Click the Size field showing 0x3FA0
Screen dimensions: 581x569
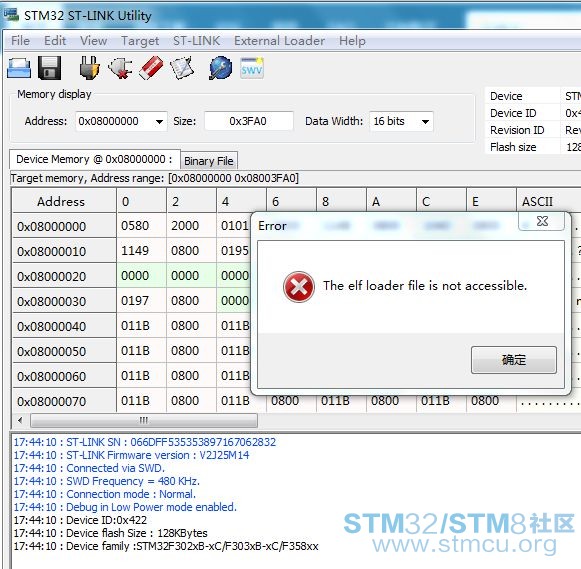pyautogui.click(x=249, y=122)
